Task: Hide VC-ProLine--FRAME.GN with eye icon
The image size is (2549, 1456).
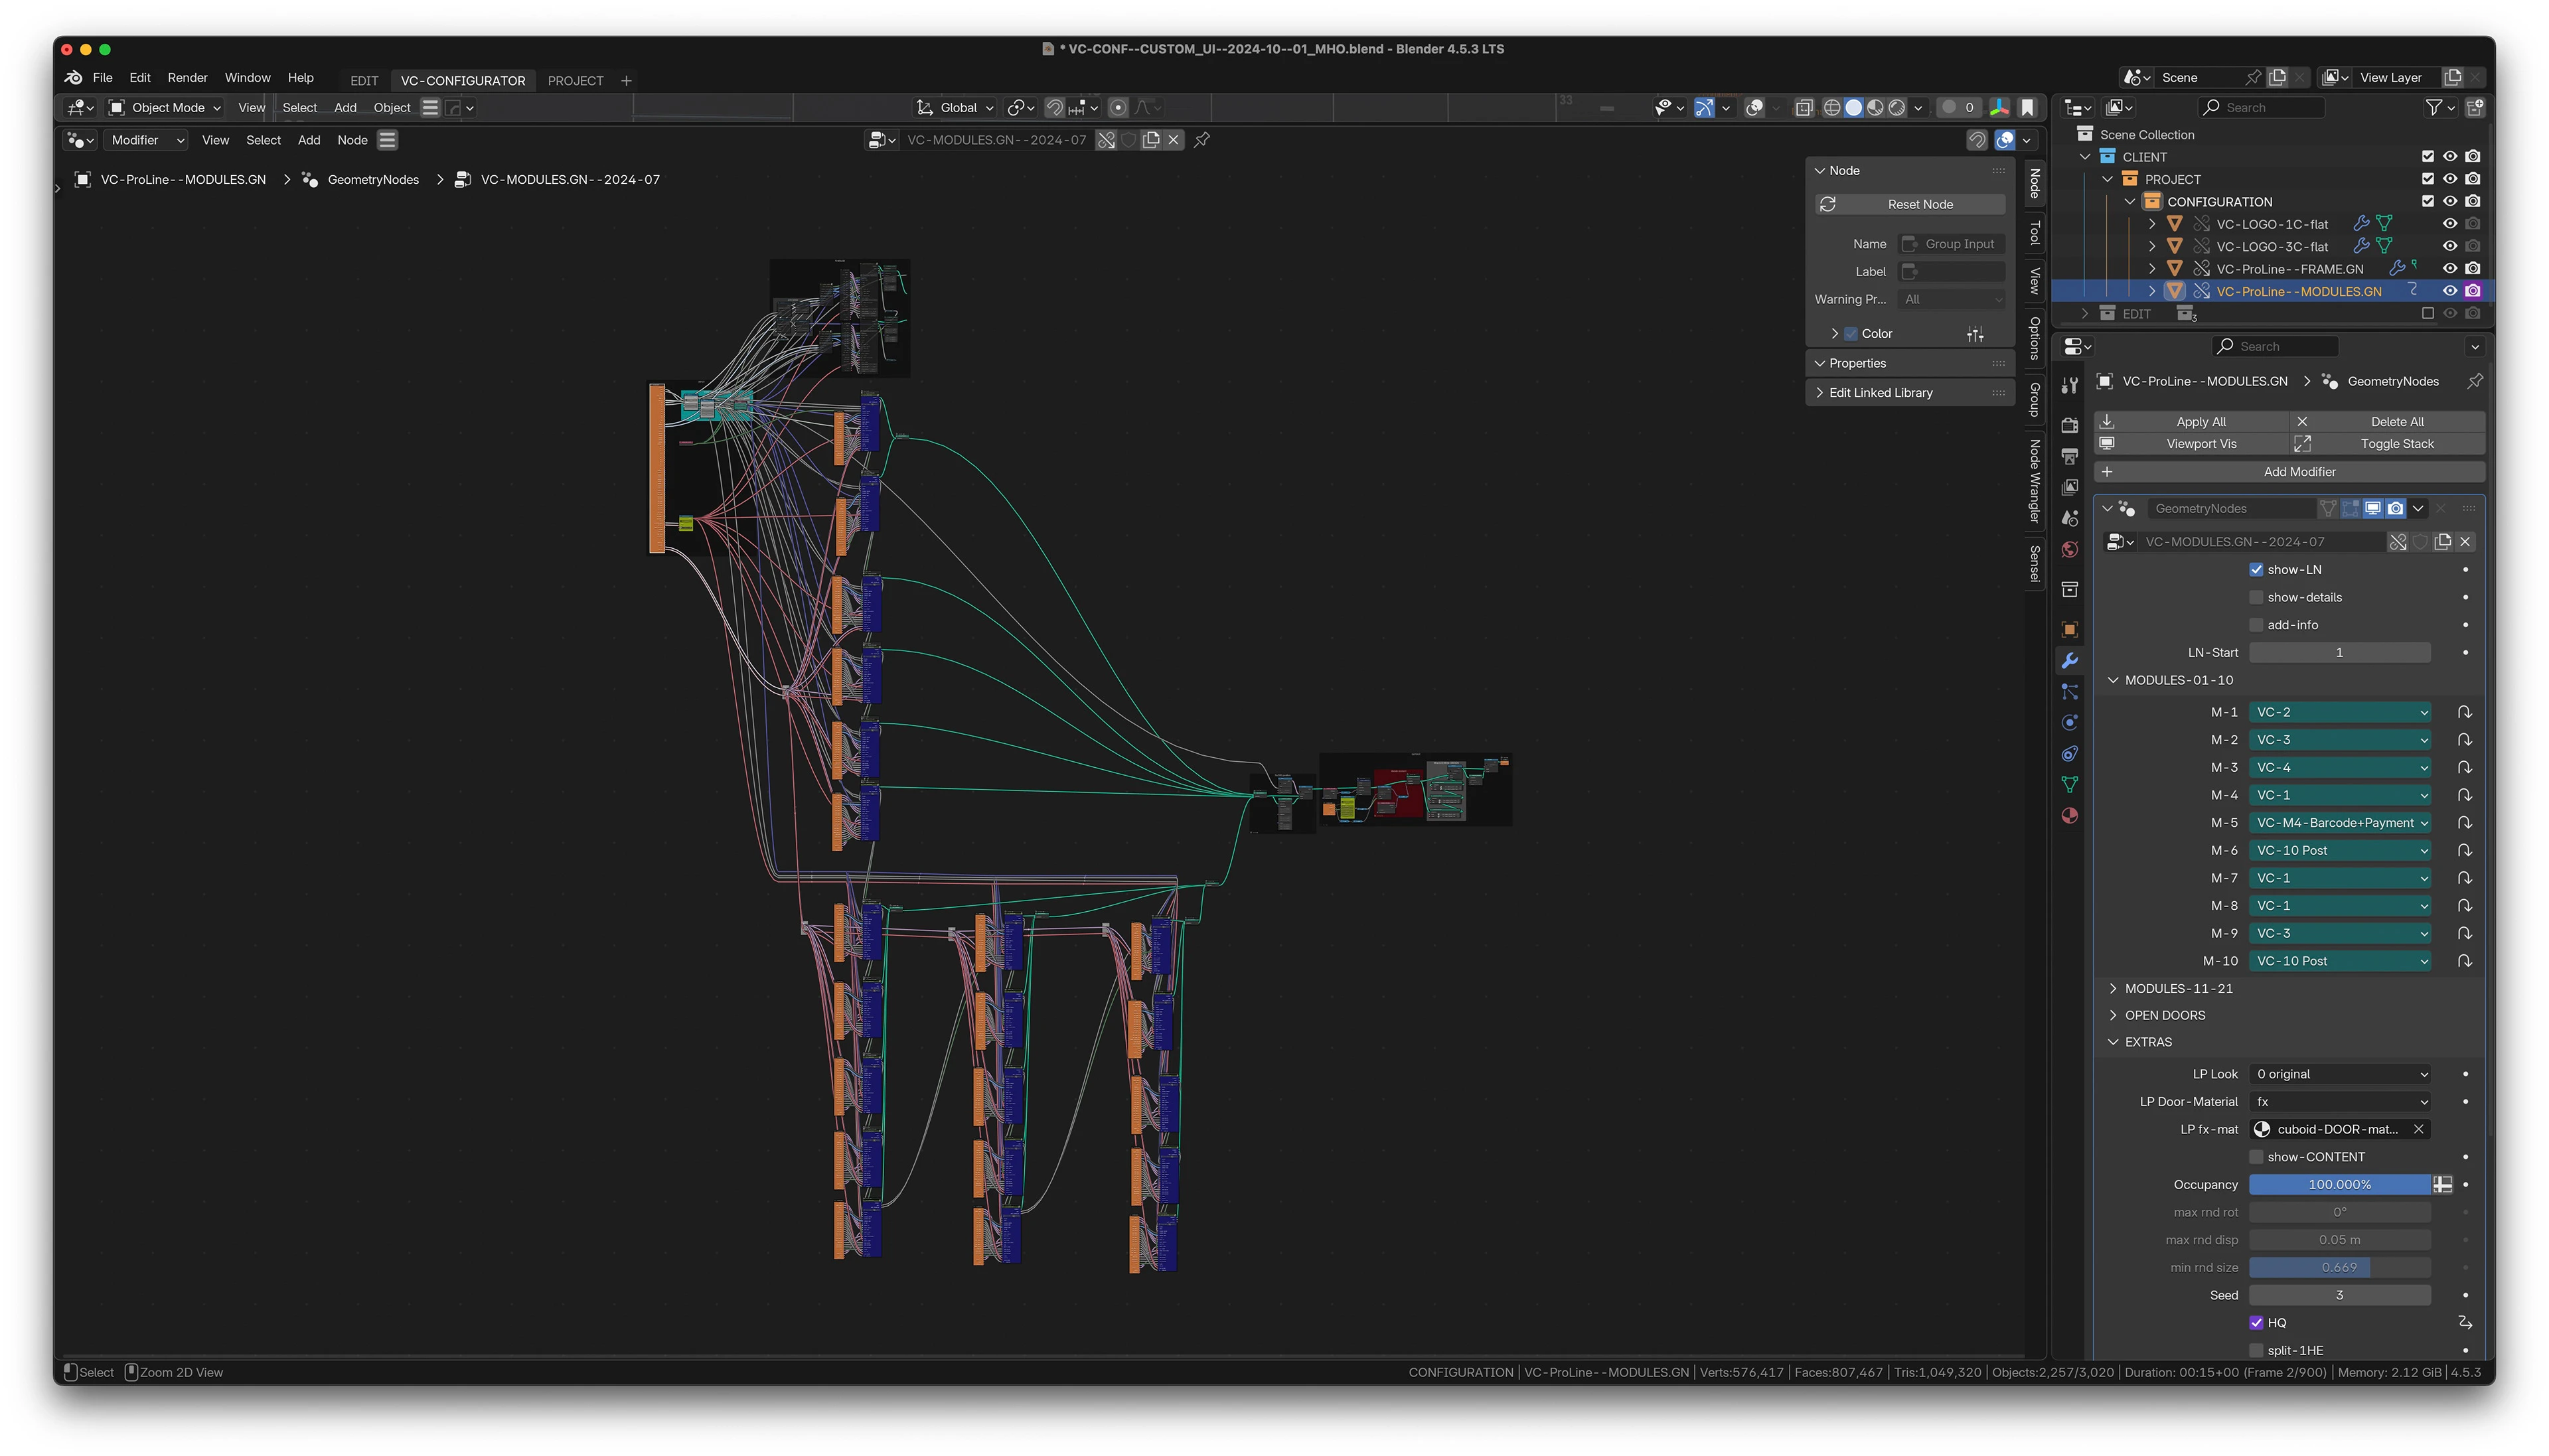Action: pyautogui.click(x=2449, y=268)
